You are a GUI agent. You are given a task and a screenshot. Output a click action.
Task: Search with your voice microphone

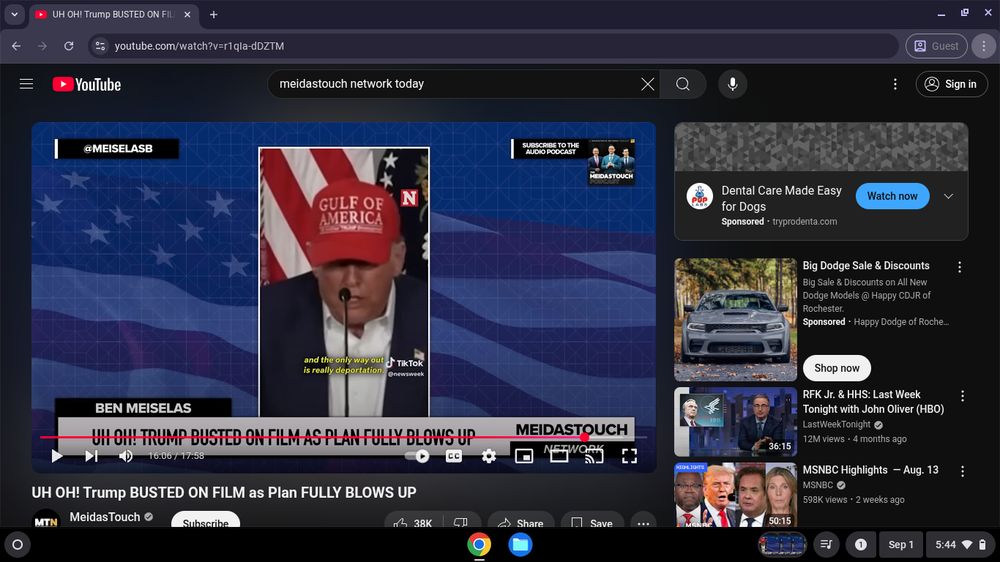733,84
